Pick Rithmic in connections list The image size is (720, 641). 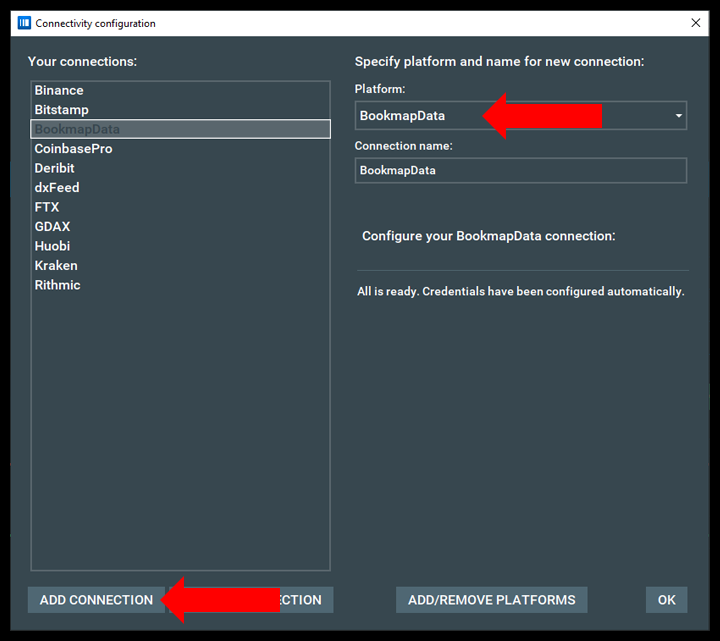180,285
